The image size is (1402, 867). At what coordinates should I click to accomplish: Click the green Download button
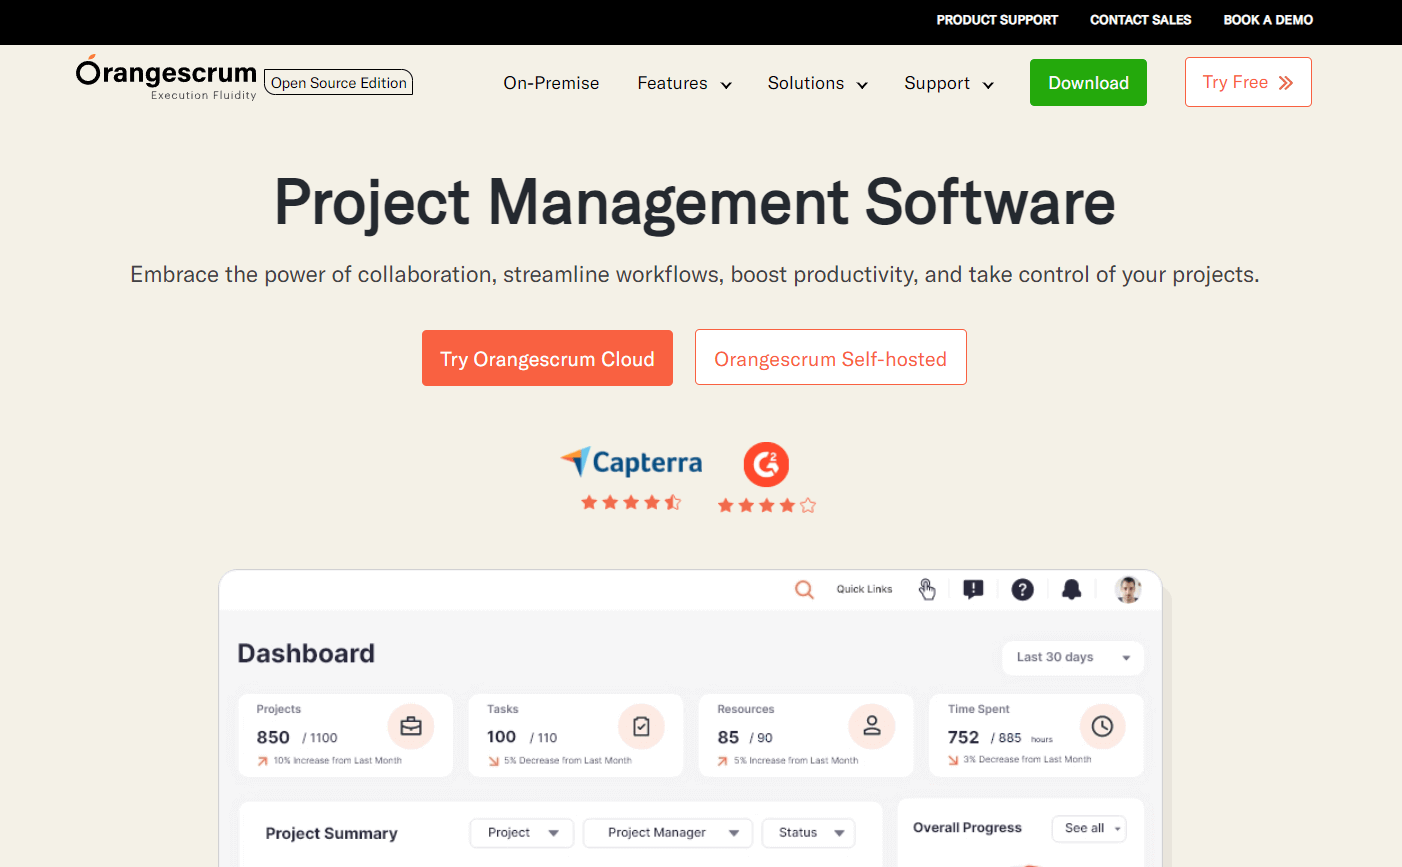tap(1088, 83)
